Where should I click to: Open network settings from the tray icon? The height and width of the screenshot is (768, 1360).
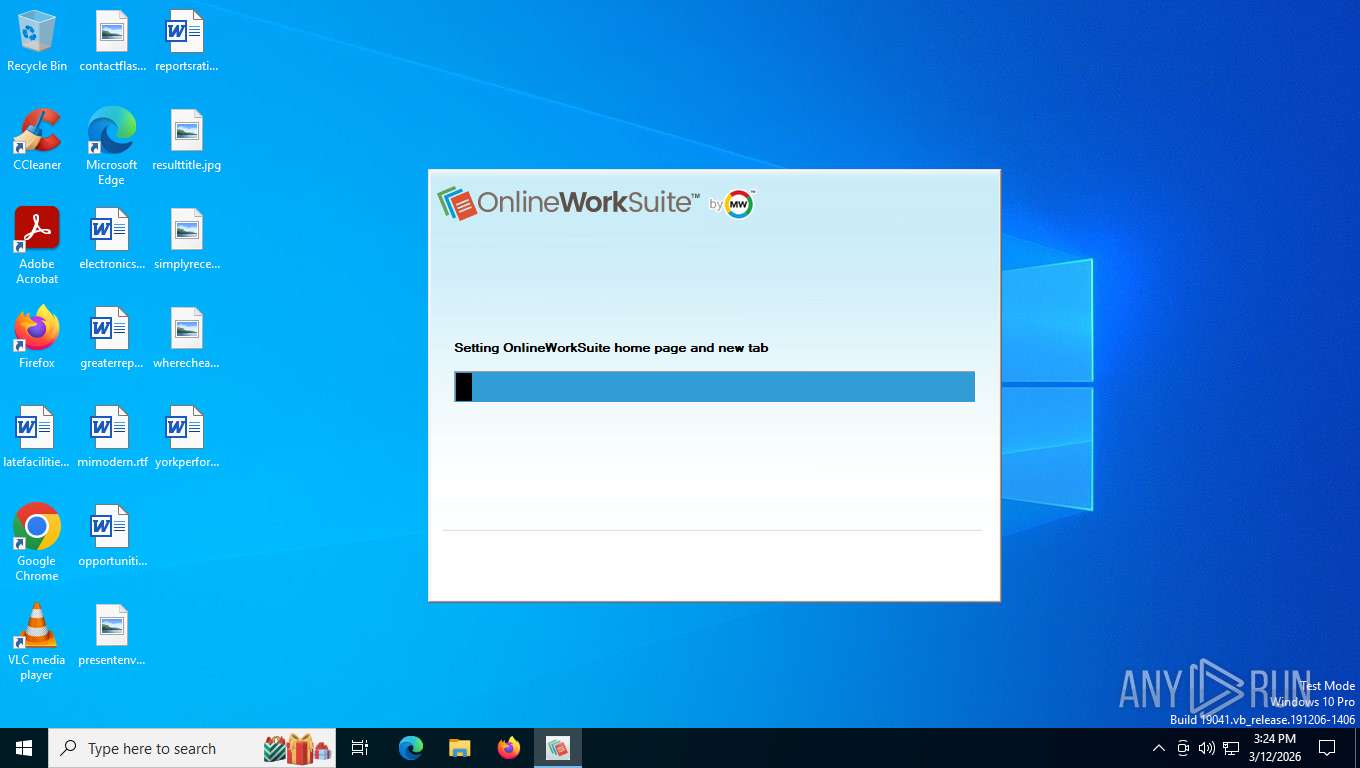[x=1231, y=748]
